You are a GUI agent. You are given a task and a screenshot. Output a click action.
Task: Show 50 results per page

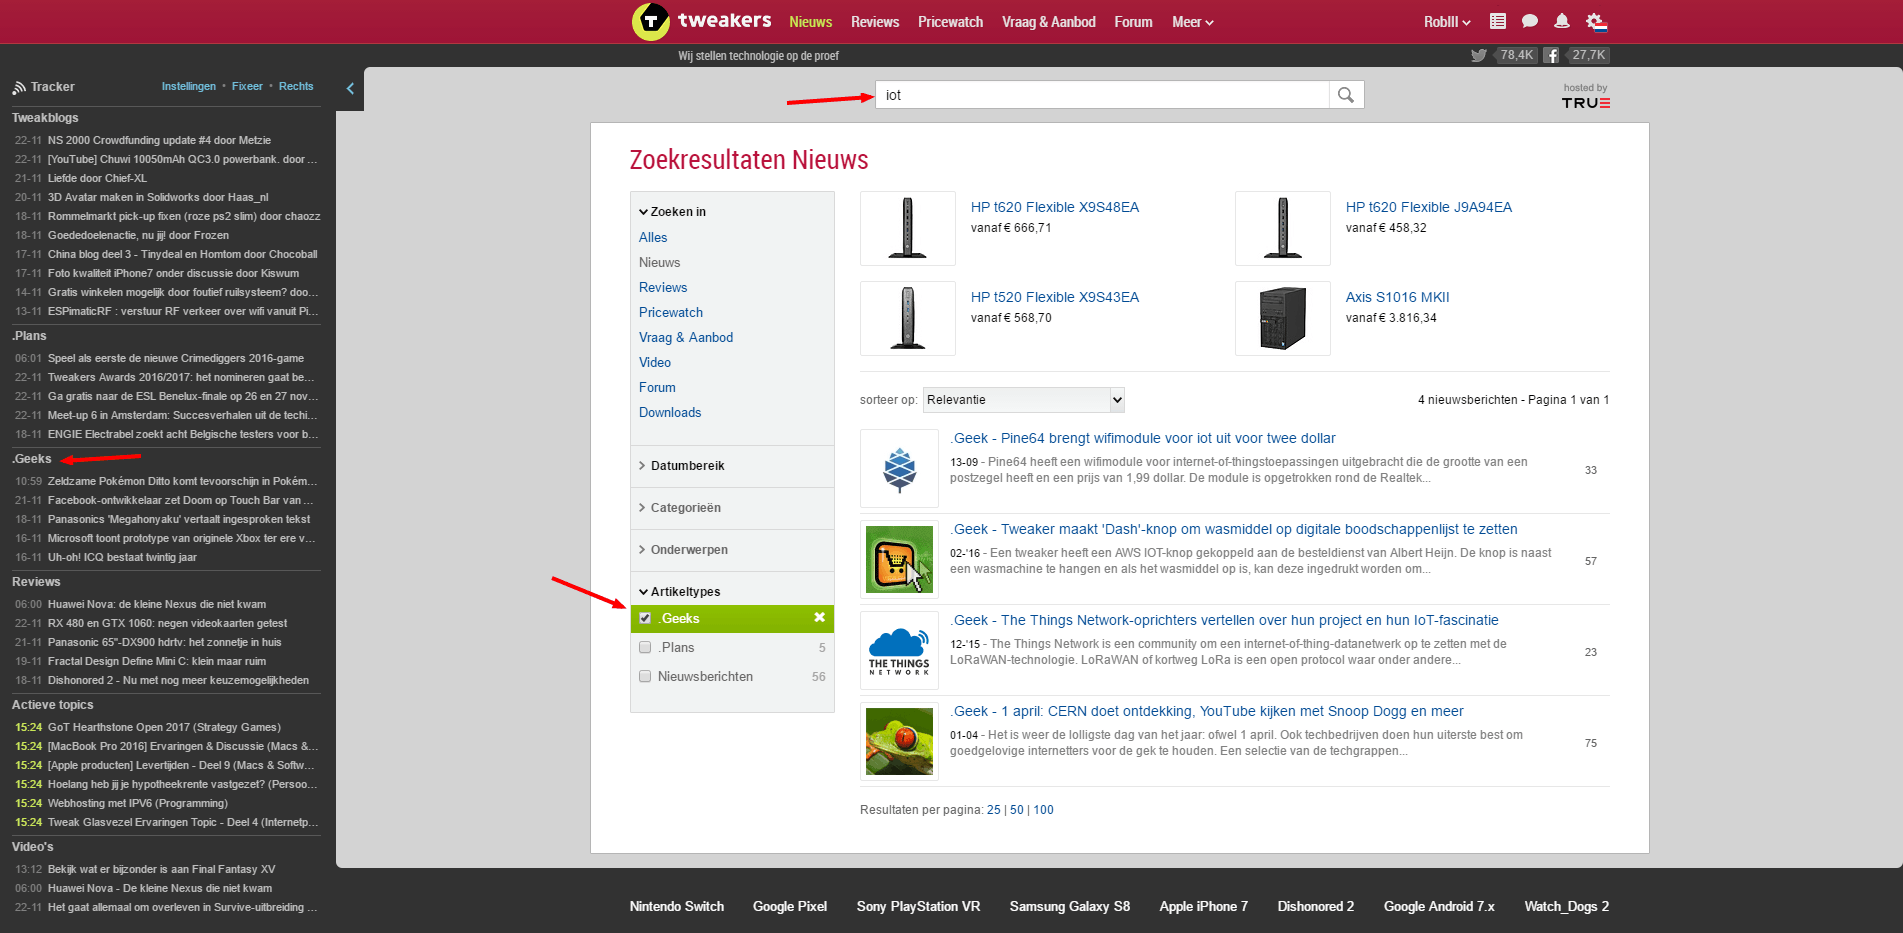(x=1017, y=810)
